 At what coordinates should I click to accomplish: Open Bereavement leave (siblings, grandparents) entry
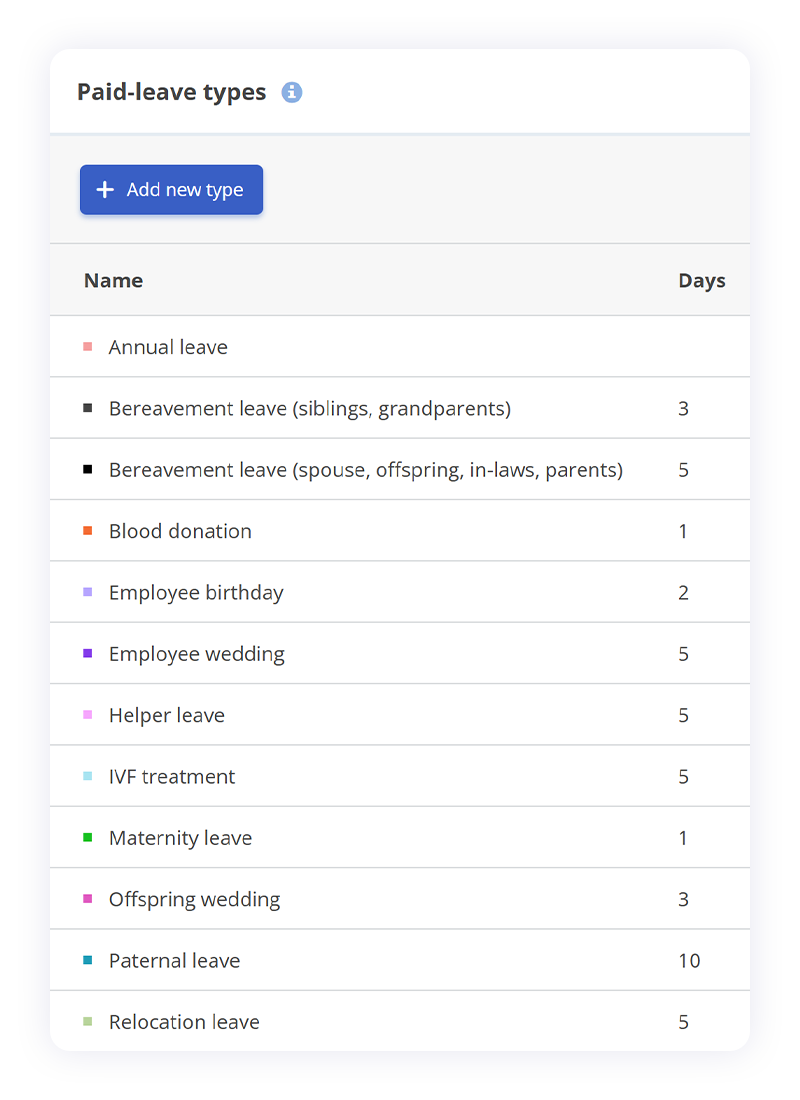(x=309, y=409)
